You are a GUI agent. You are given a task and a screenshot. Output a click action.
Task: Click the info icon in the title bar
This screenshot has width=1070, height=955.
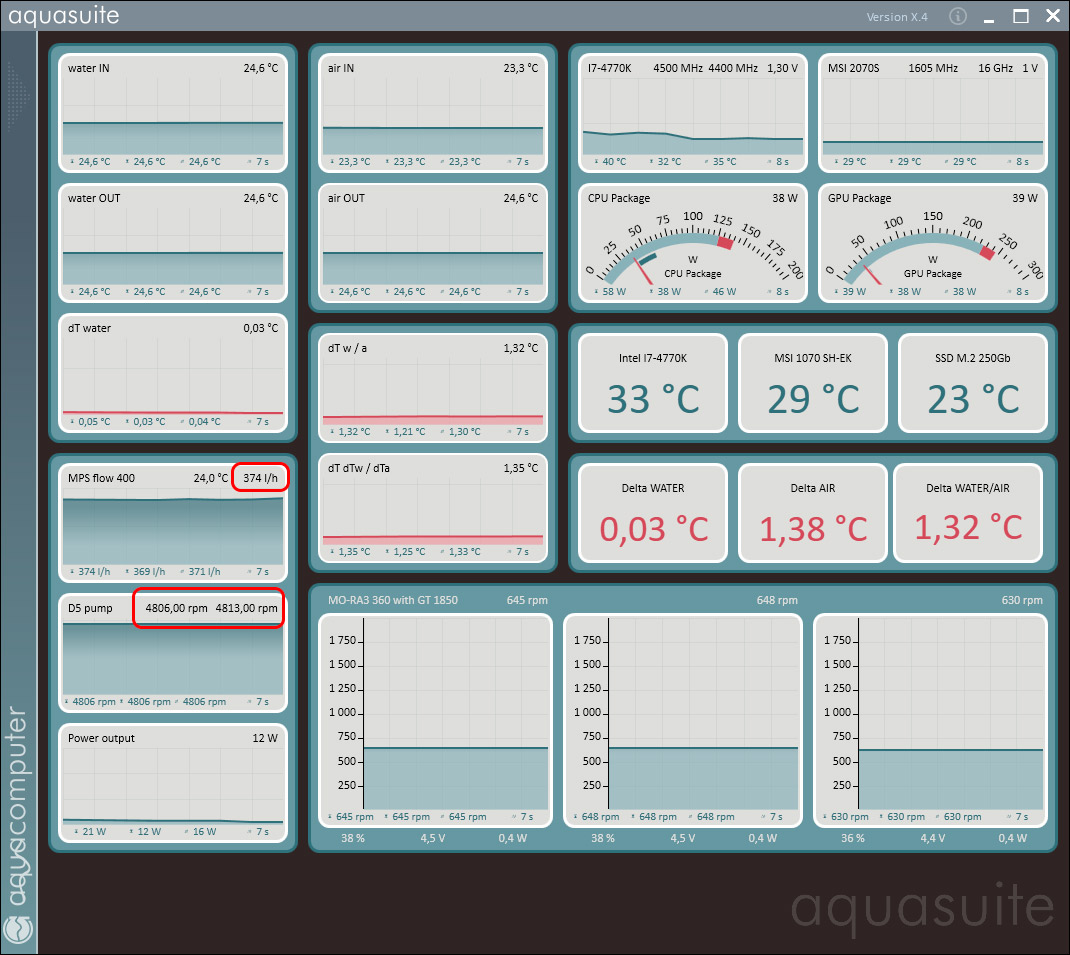957,16
